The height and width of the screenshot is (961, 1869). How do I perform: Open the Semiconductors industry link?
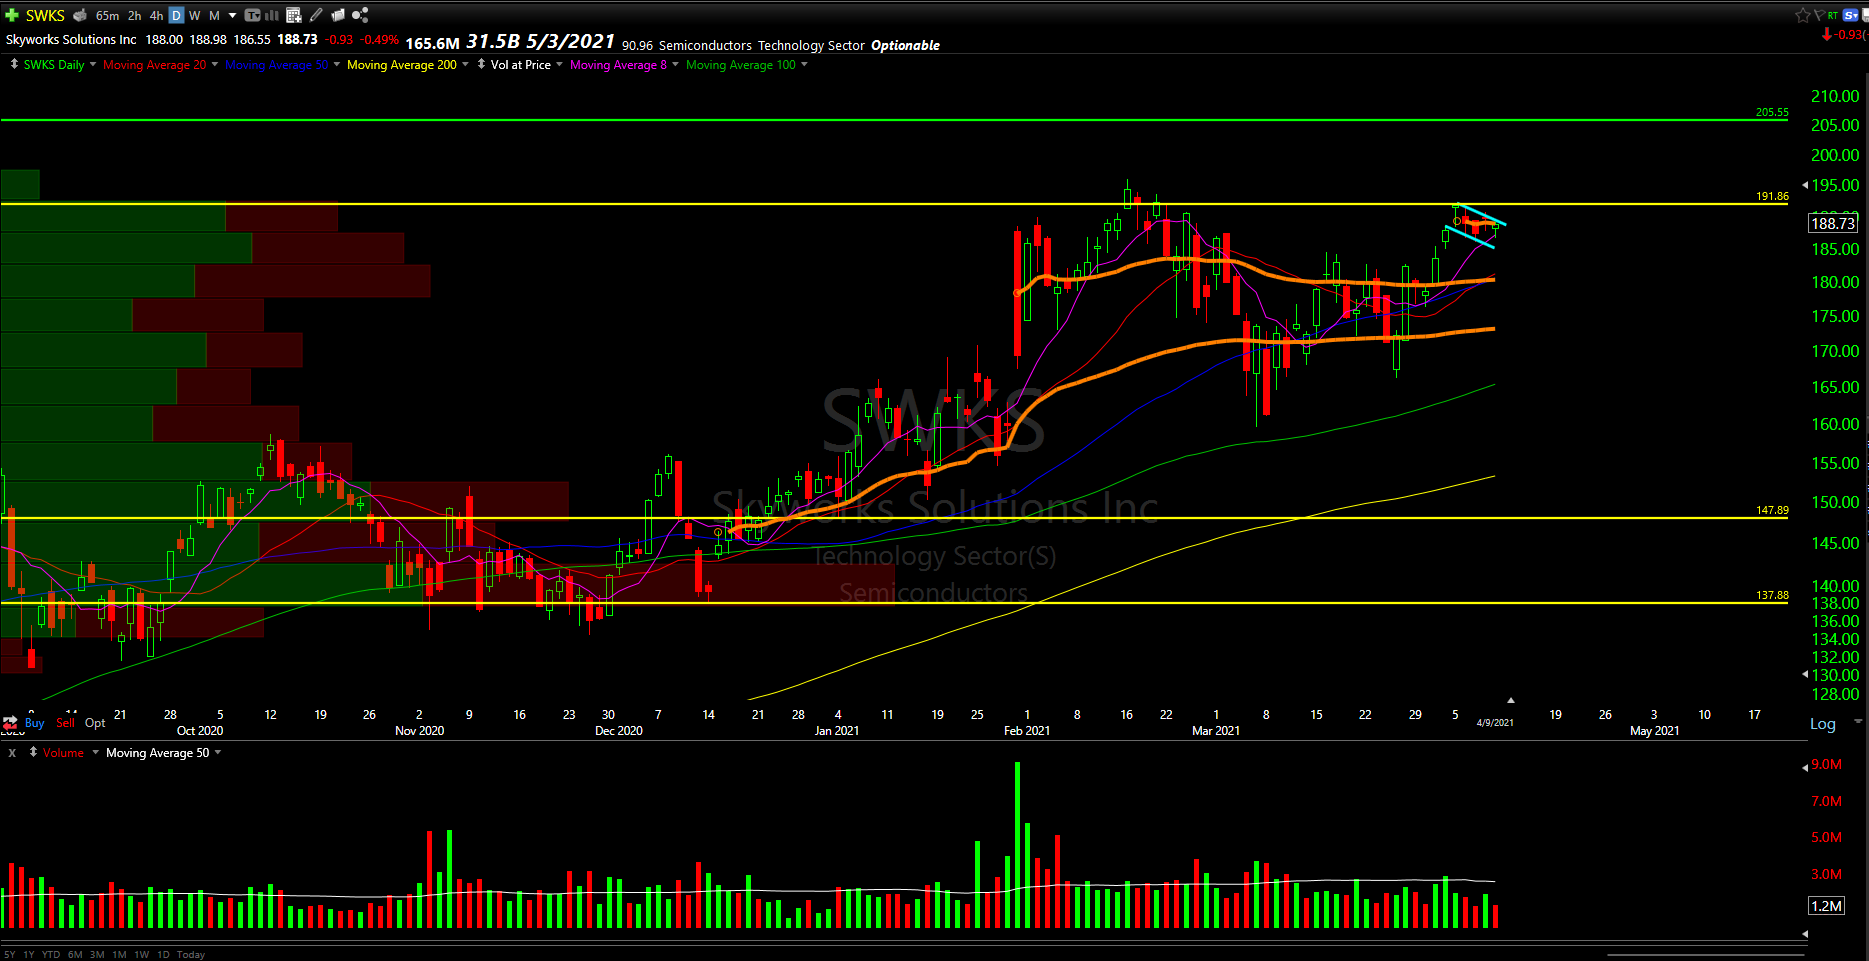[x=705, y=45]
